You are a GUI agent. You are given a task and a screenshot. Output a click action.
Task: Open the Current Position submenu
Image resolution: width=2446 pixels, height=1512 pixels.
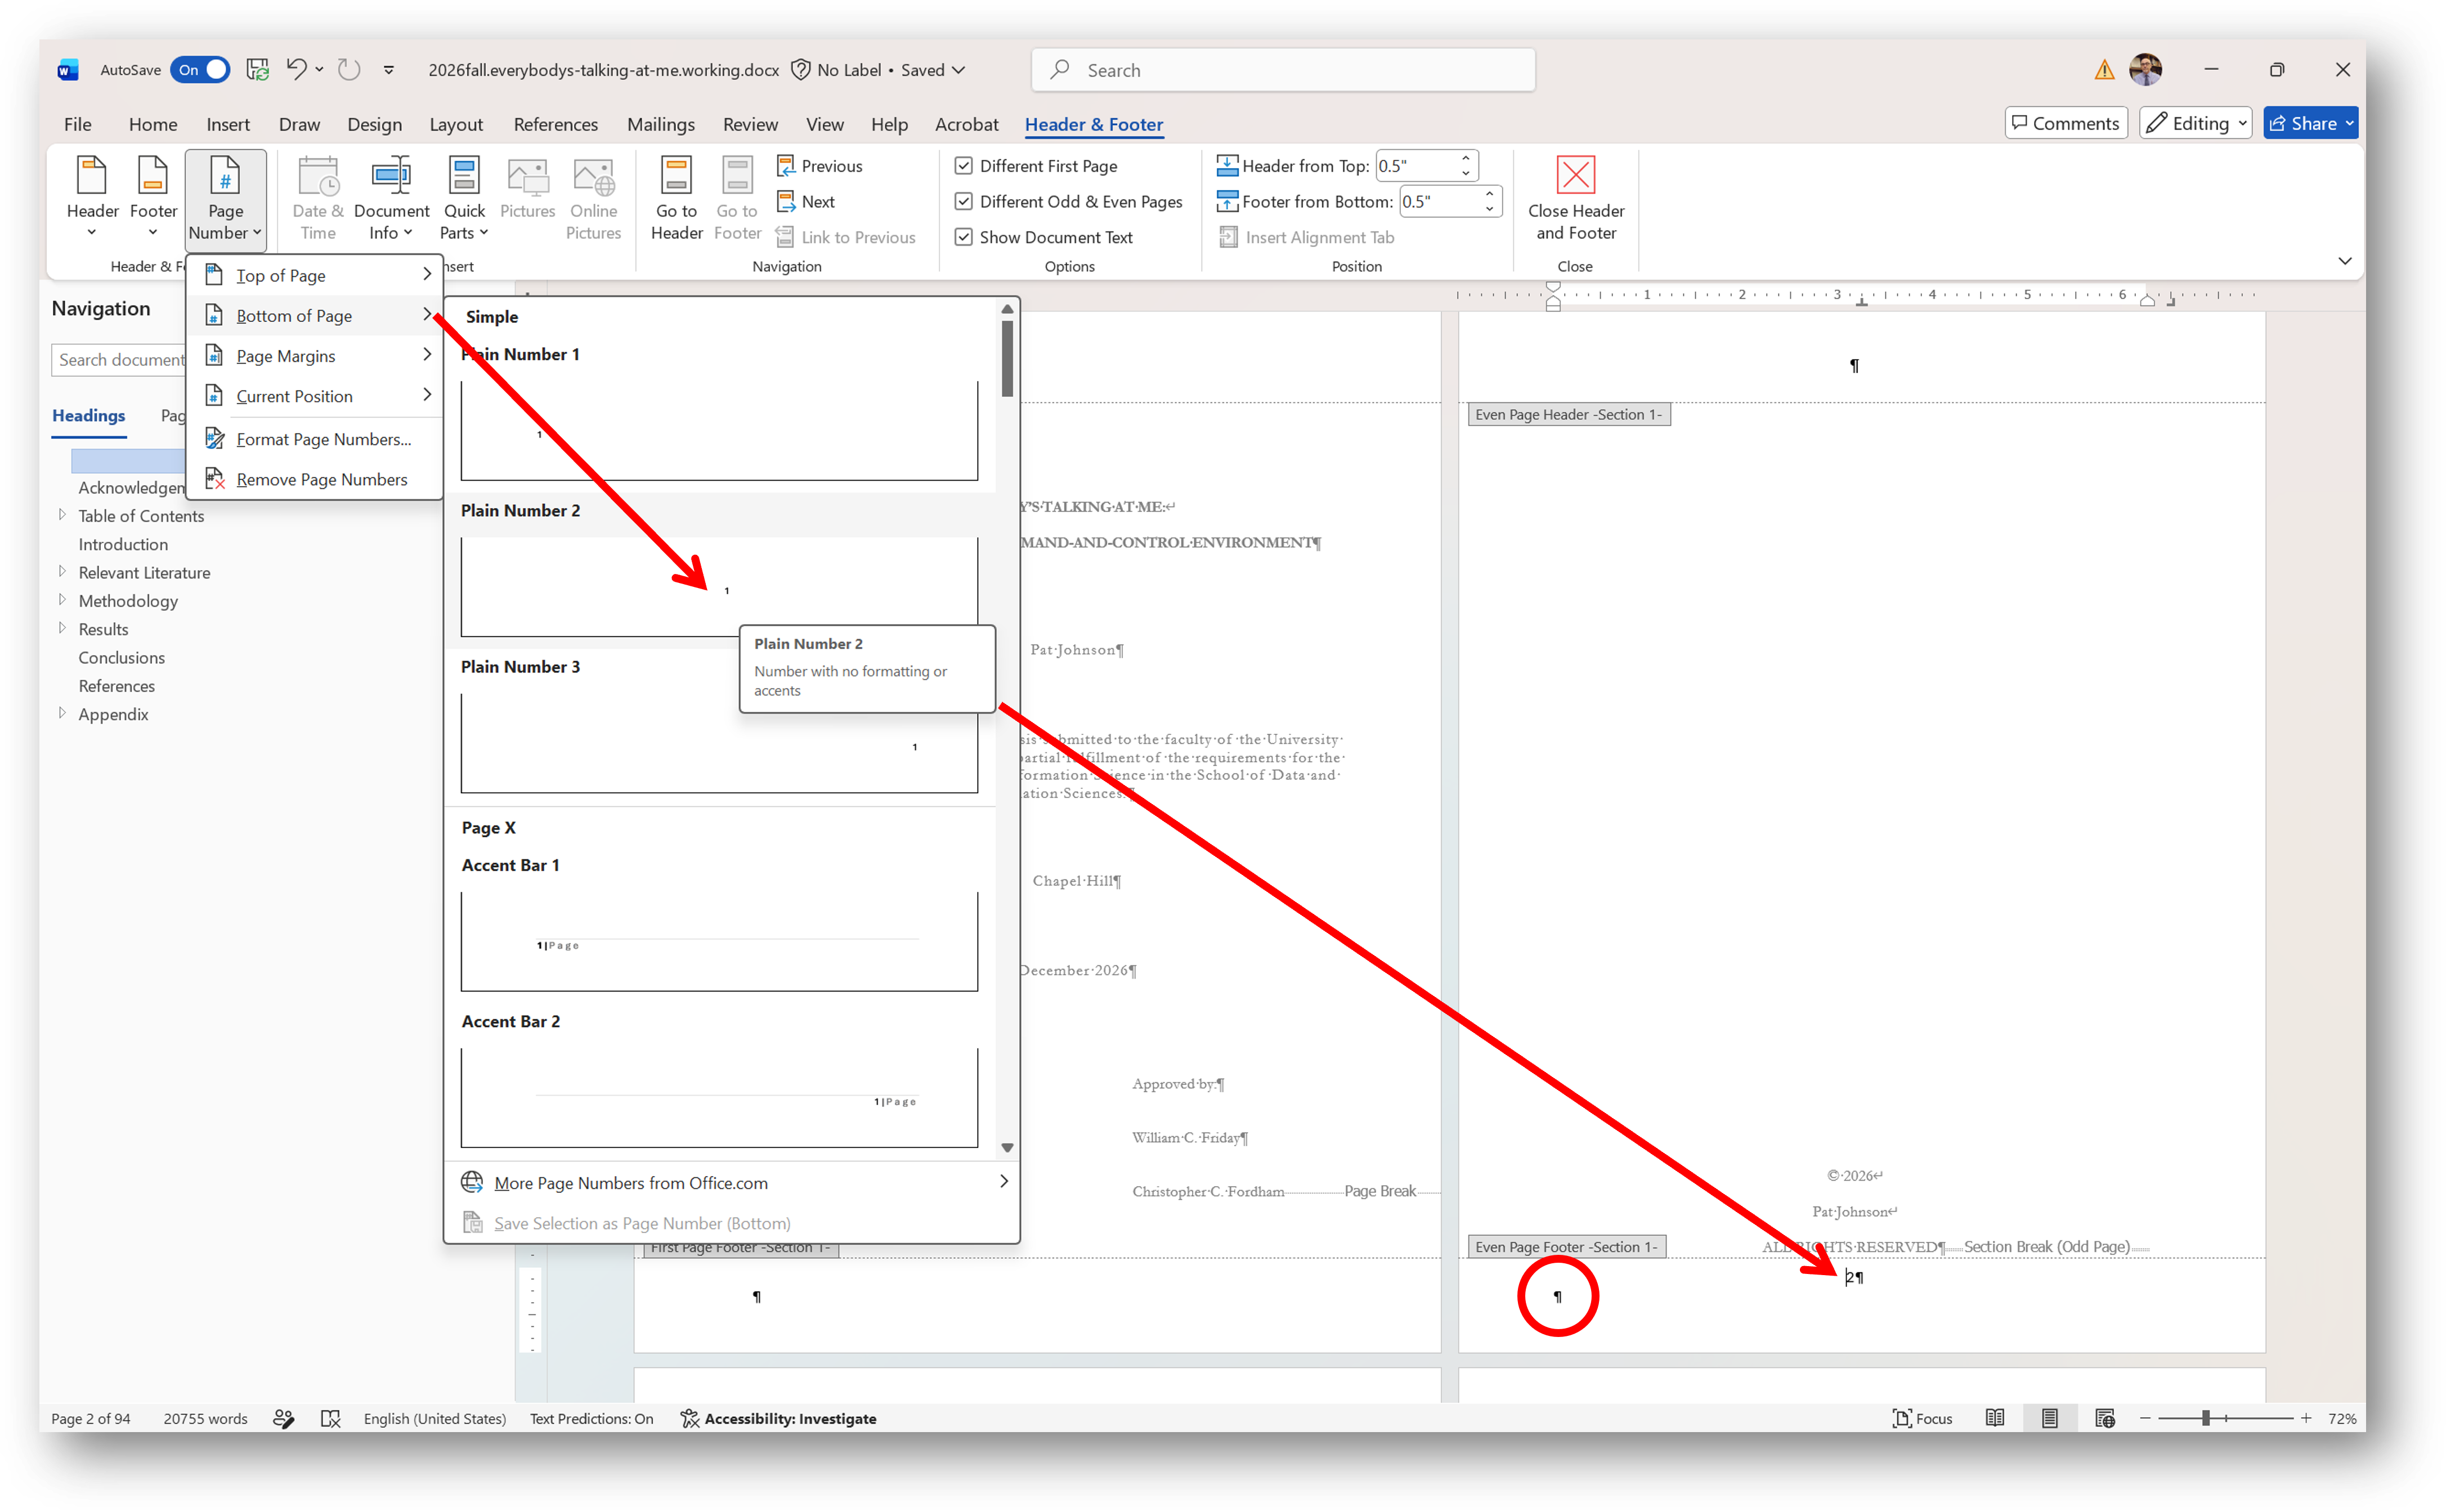point(314,396)
